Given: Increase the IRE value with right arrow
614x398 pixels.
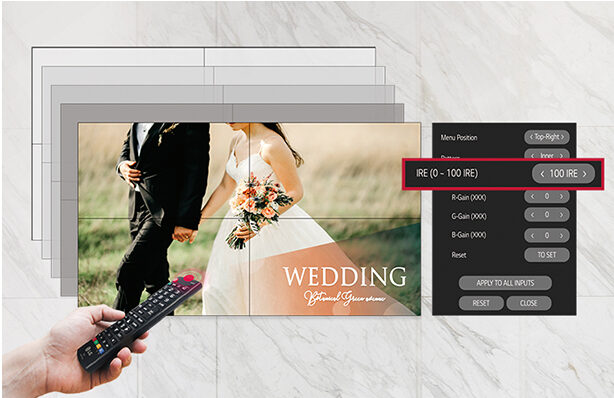Looking at the screenshot, I should [x=585, y=174].
